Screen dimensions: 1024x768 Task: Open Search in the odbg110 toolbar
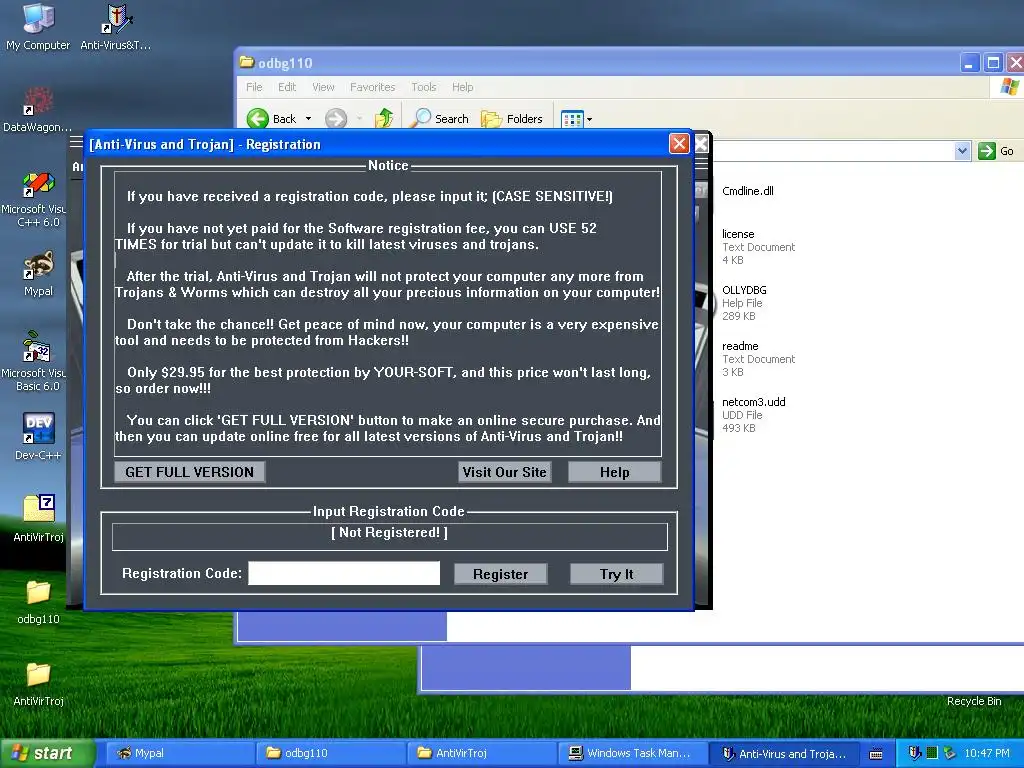(440, 119)
